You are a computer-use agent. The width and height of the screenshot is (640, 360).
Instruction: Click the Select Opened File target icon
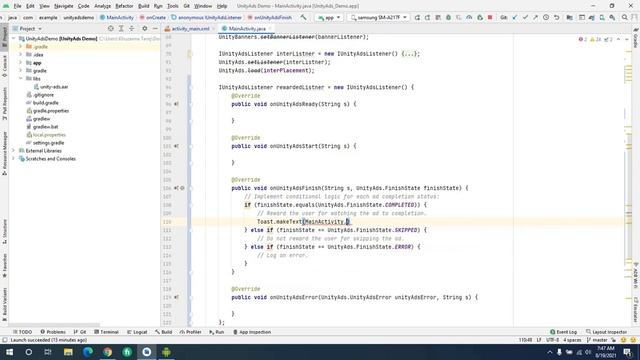coord(111,29)
